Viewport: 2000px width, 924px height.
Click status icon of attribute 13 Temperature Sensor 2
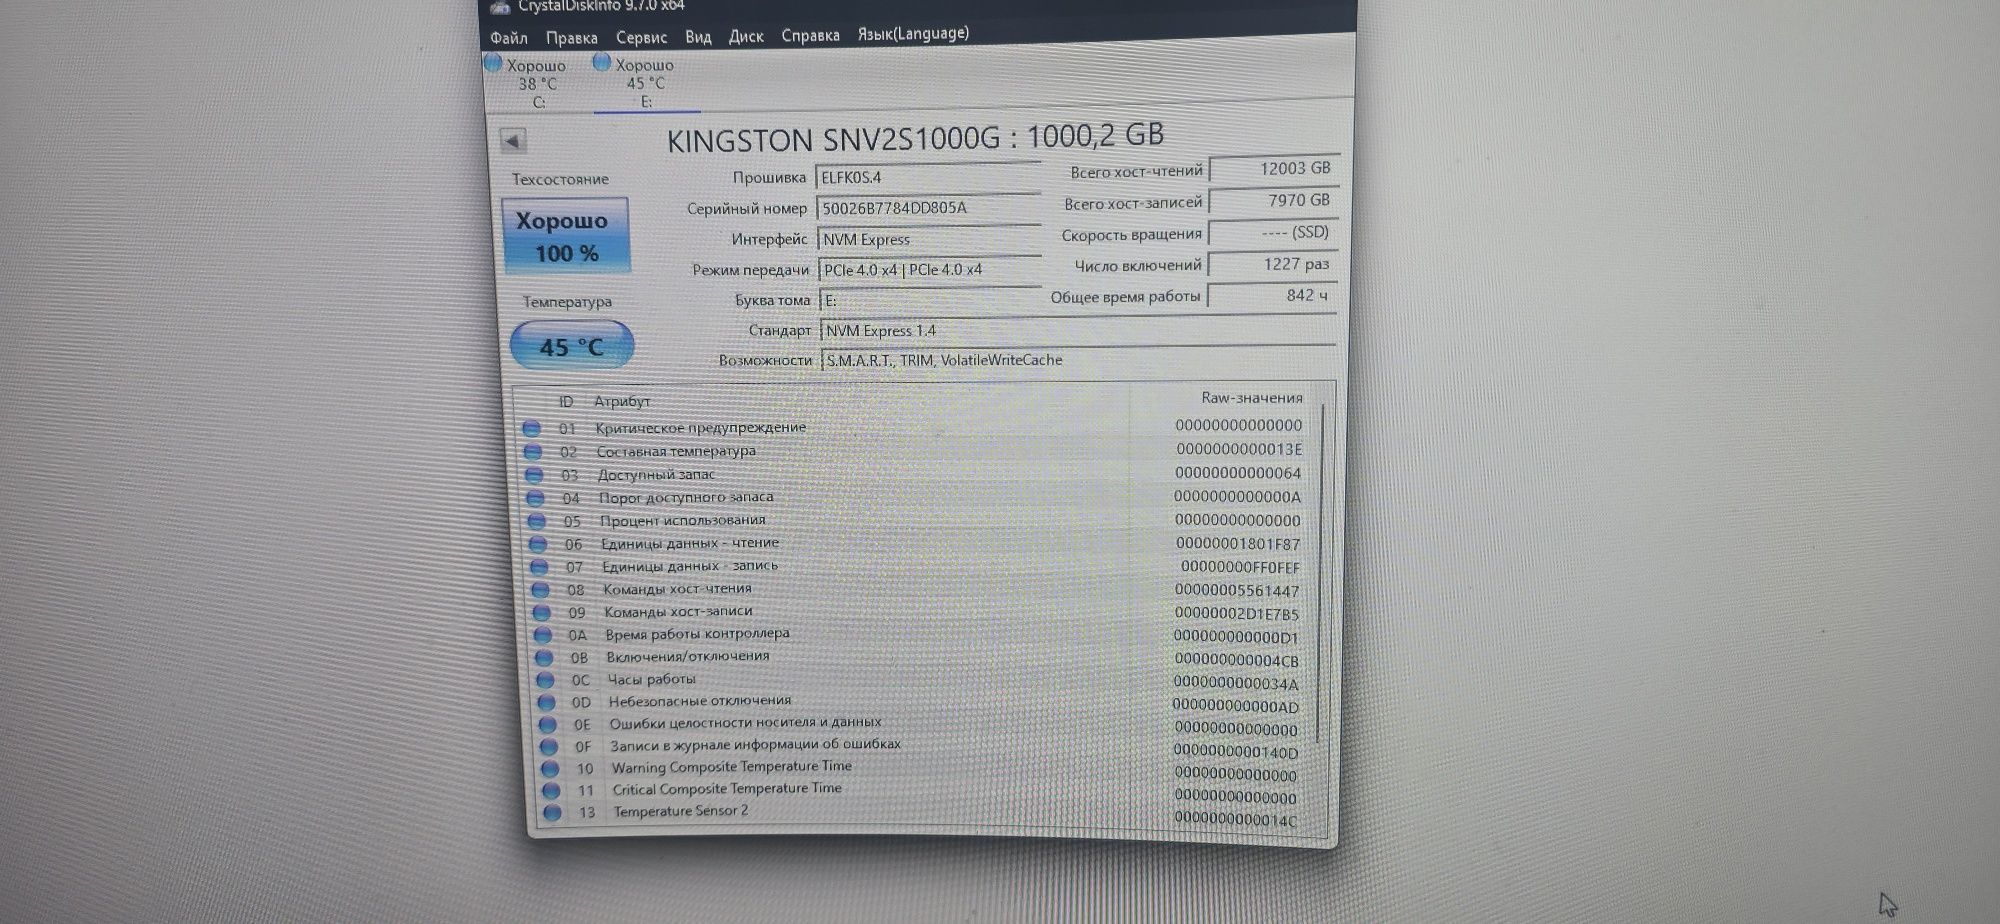551,813
